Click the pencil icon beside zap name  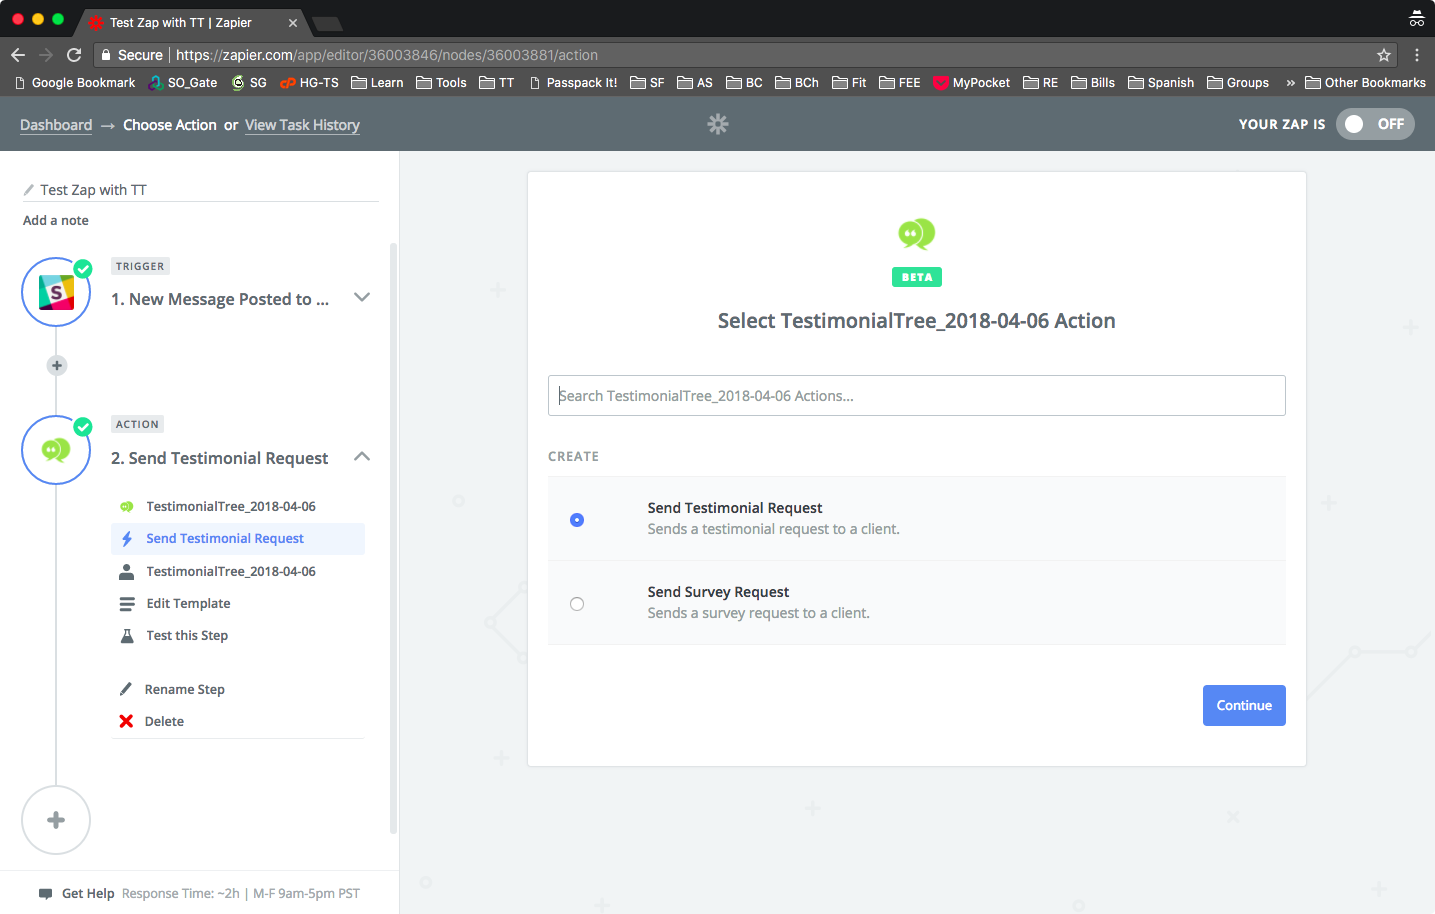[x=29, y=190]
